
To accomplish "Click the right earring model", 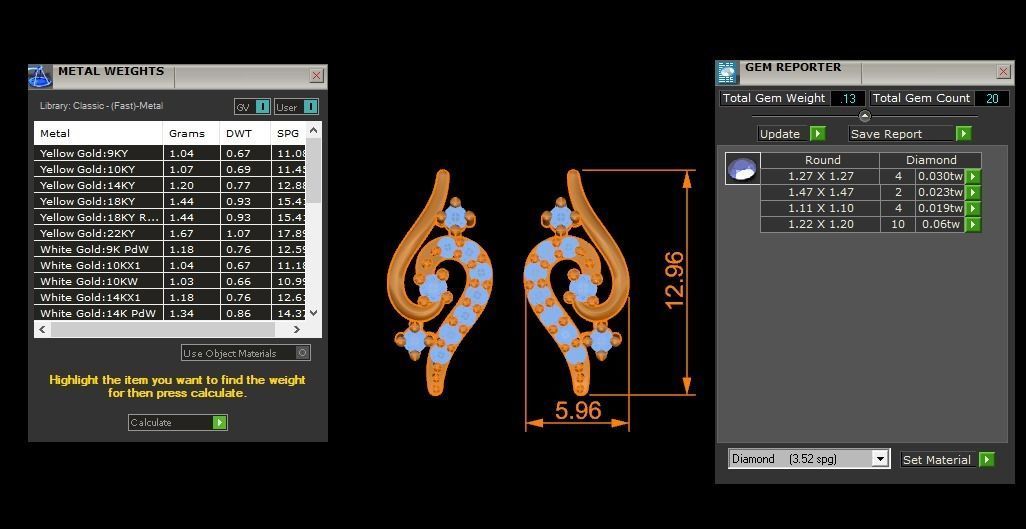I will [x=577, y=283].
